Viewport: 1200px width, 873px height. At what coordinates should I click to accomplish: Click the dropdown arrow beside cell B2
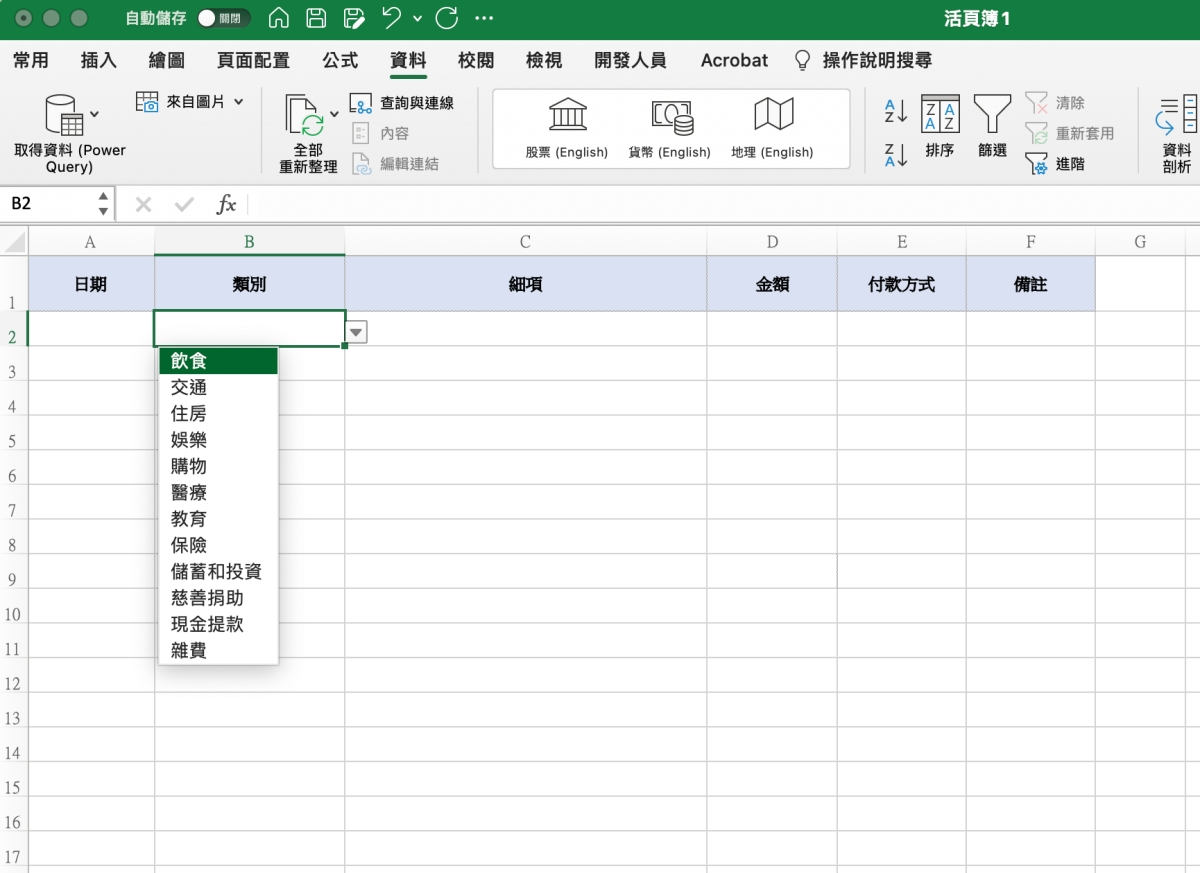[356, 332]
